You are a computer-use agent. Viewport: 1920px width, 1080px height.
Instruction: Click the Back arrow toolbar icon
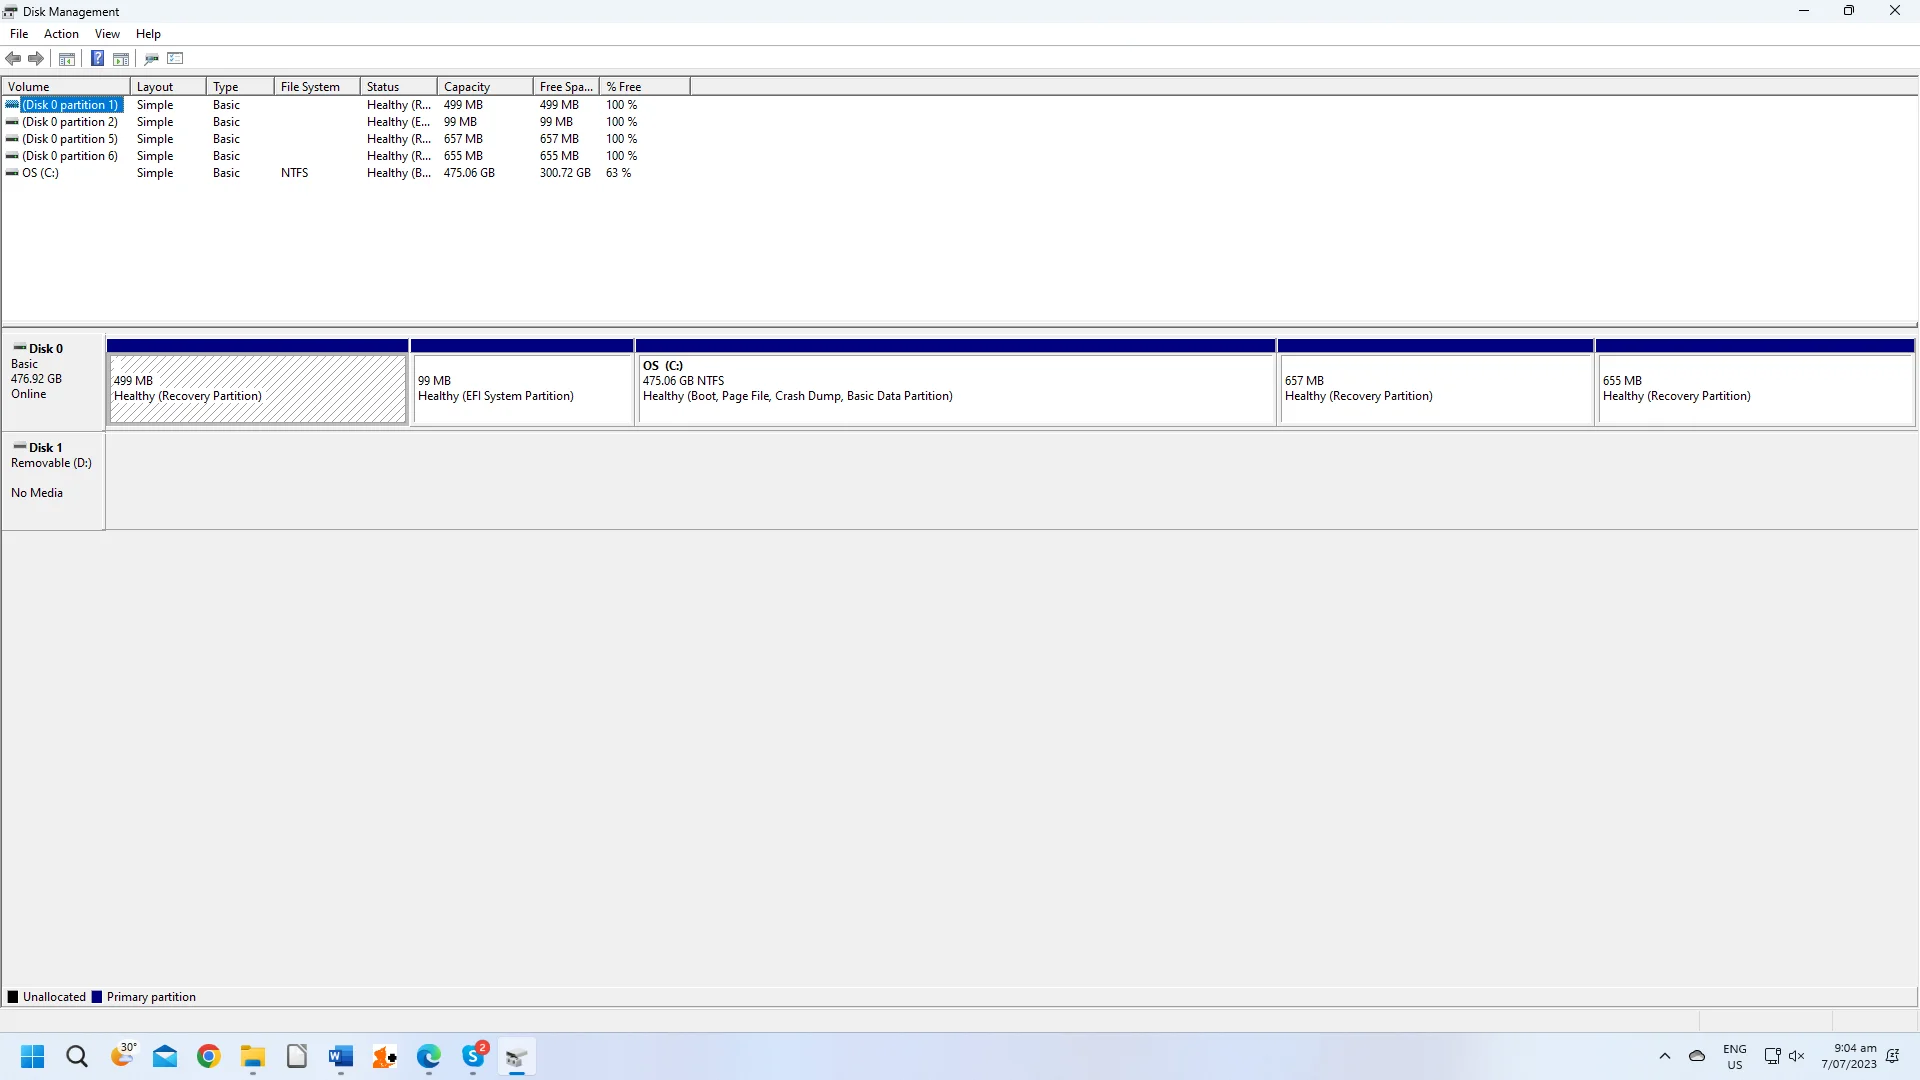[x=13, y=59]
